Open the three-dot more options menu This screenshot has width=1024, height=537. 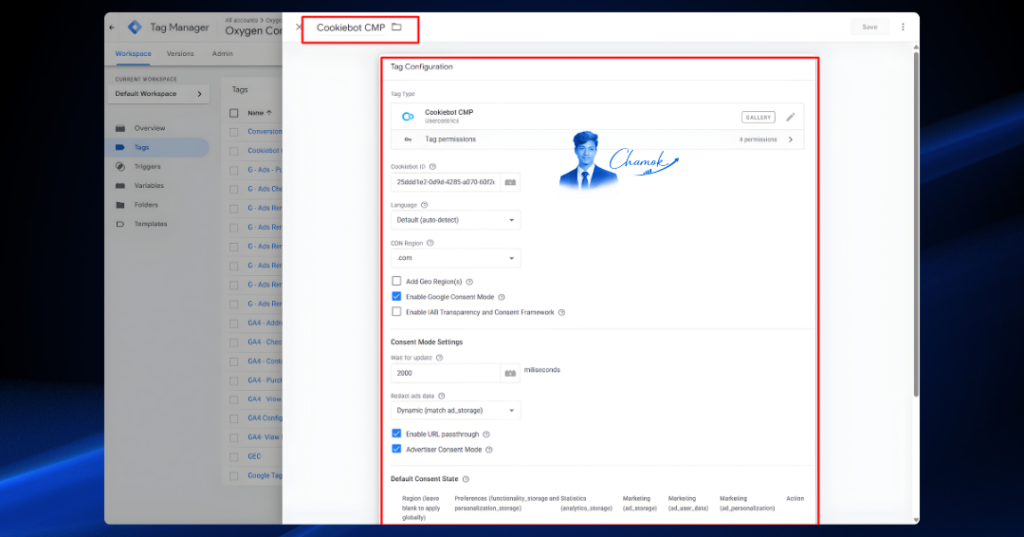[903, 27]
